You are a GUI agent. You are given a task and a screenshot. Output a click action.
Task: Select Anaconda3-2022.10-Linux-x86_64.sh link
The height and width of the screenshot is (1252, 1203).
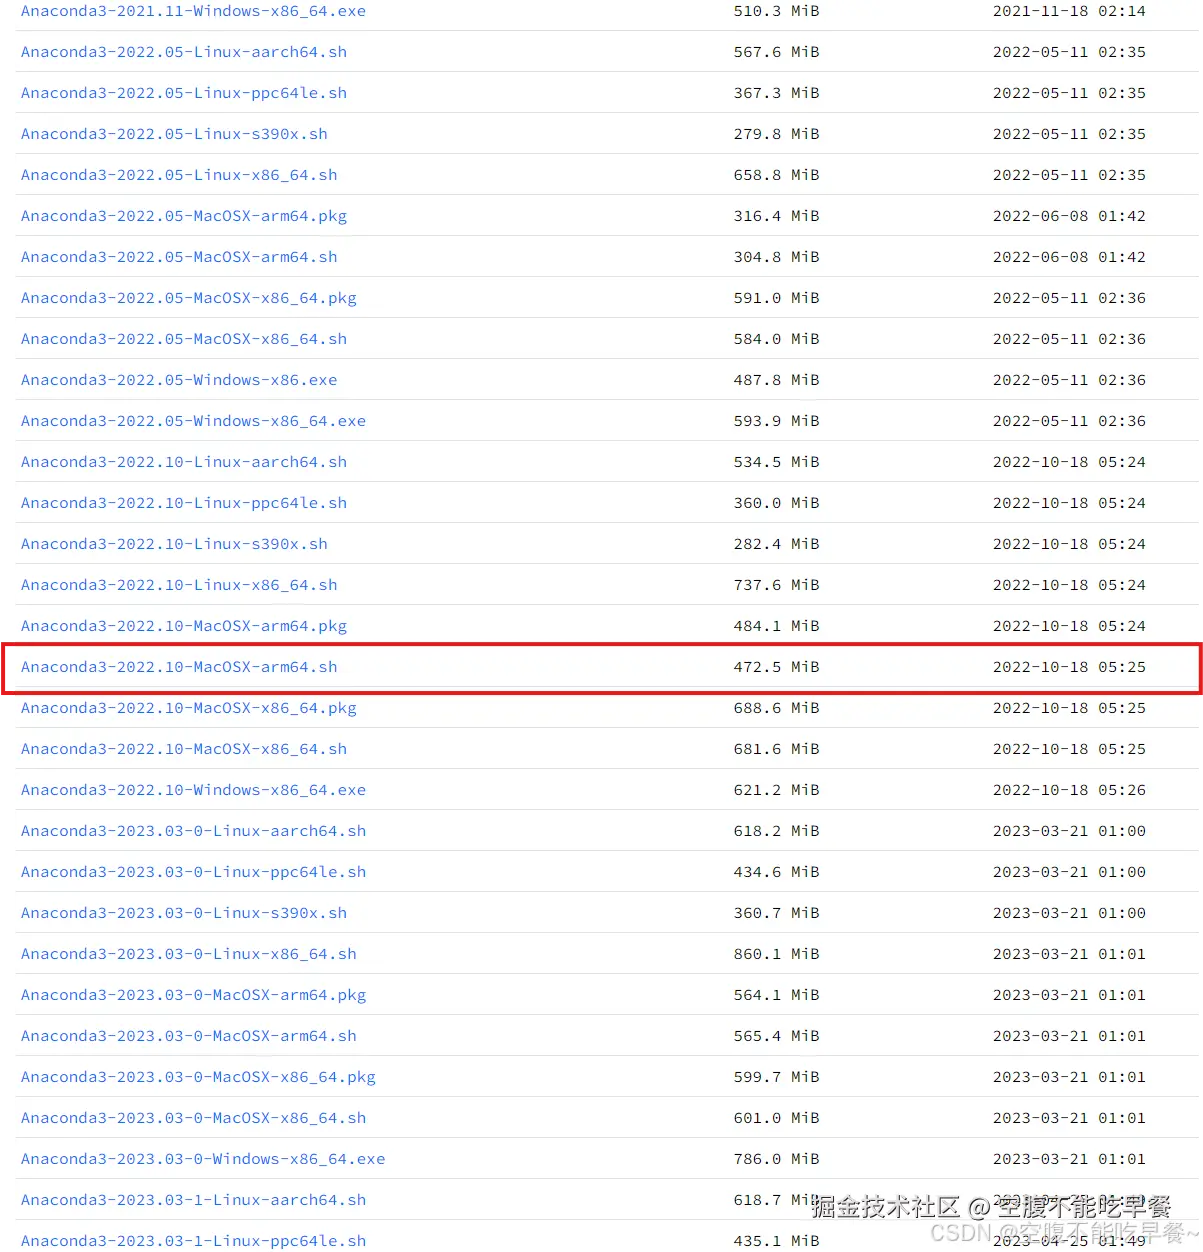[x=179, y=585]
